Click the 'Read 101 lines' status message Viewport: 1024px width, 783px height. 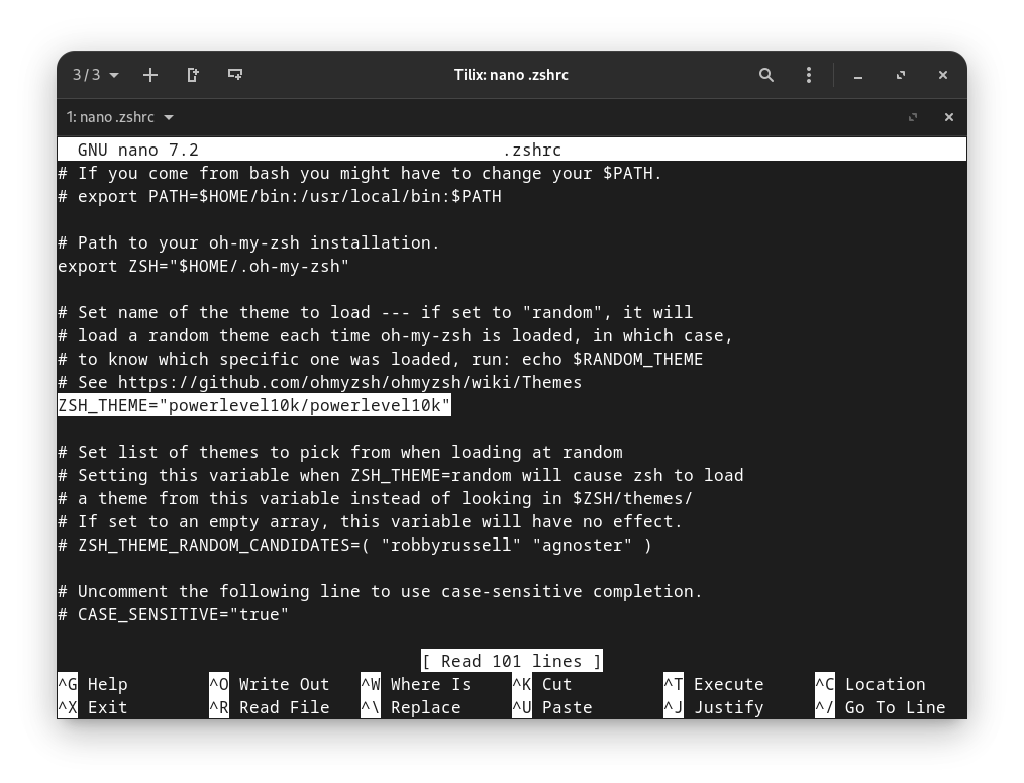click(x=511, y=662)
